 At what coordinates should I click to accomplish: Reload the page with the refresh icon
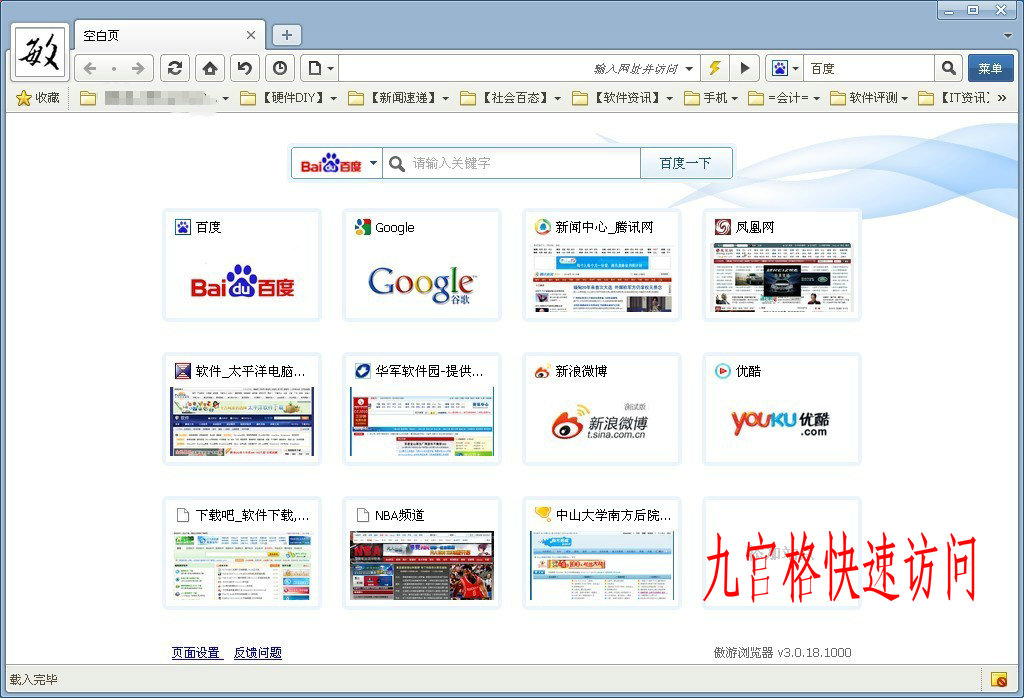[x=174, y=68]
